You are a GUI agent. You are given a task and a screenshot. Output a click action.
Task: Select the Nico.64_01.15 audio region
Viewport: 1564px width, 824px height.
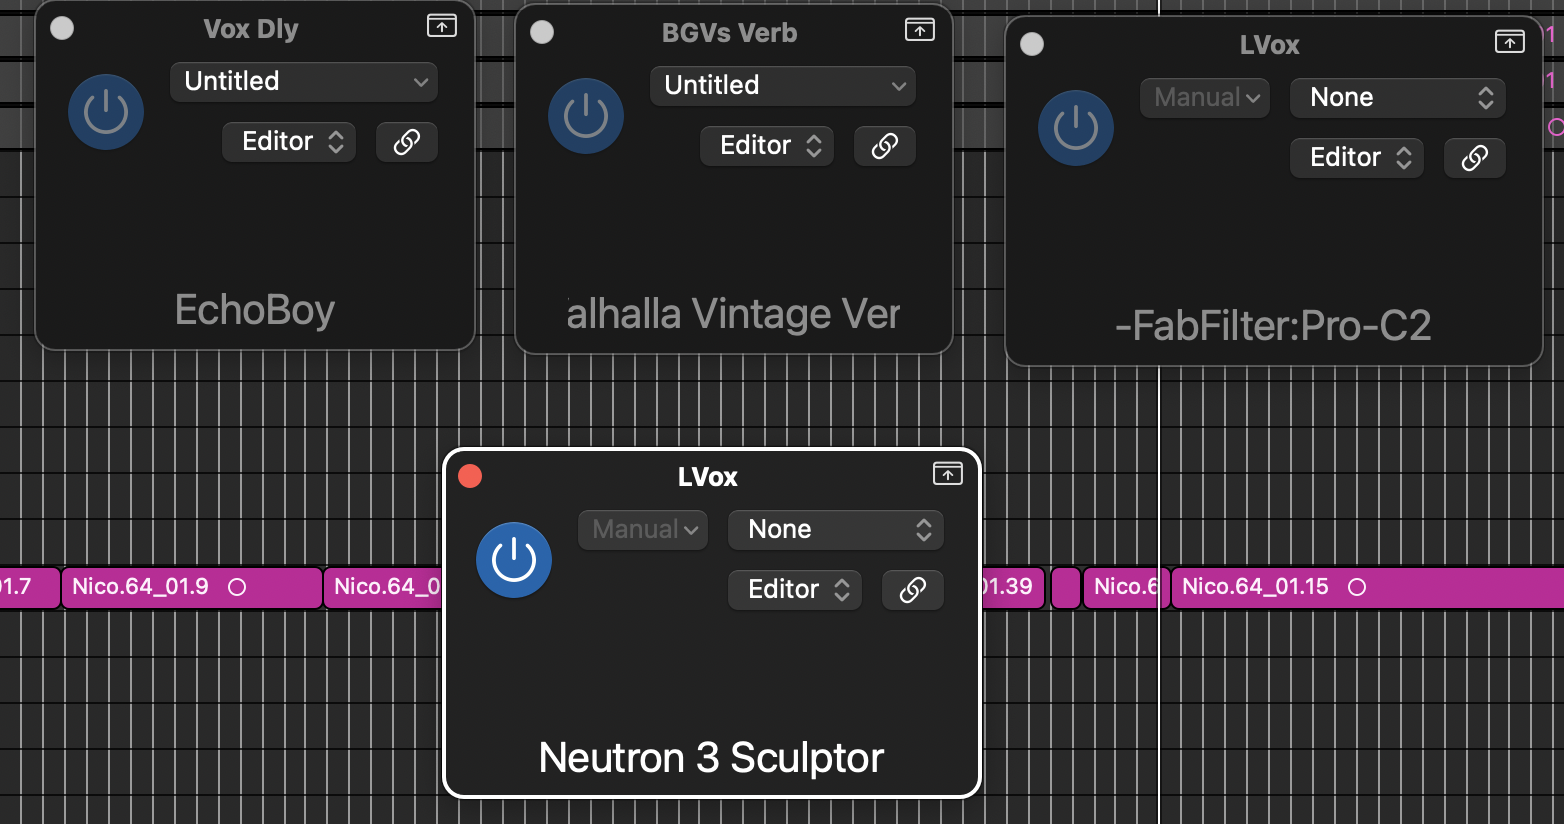click(1368, 587)
